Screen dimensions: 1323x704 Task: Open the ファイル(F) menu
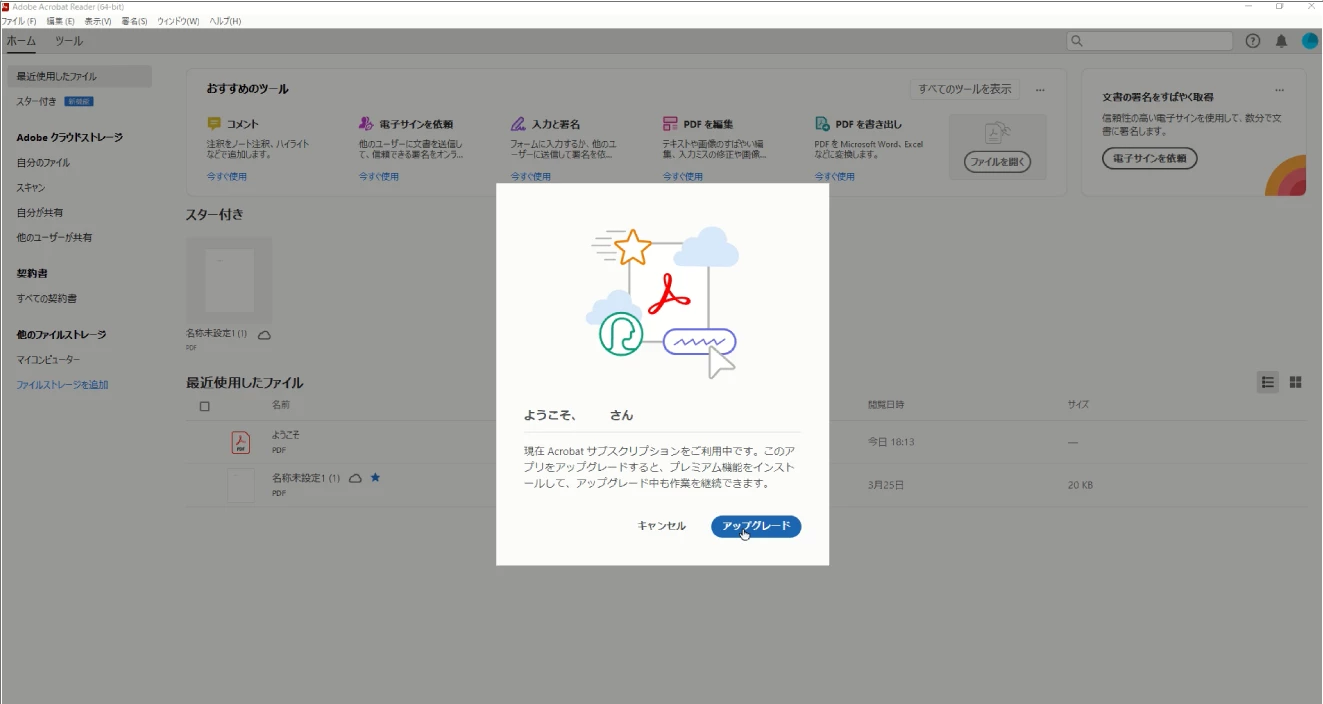pyautogui.click(x=19, y=21)
